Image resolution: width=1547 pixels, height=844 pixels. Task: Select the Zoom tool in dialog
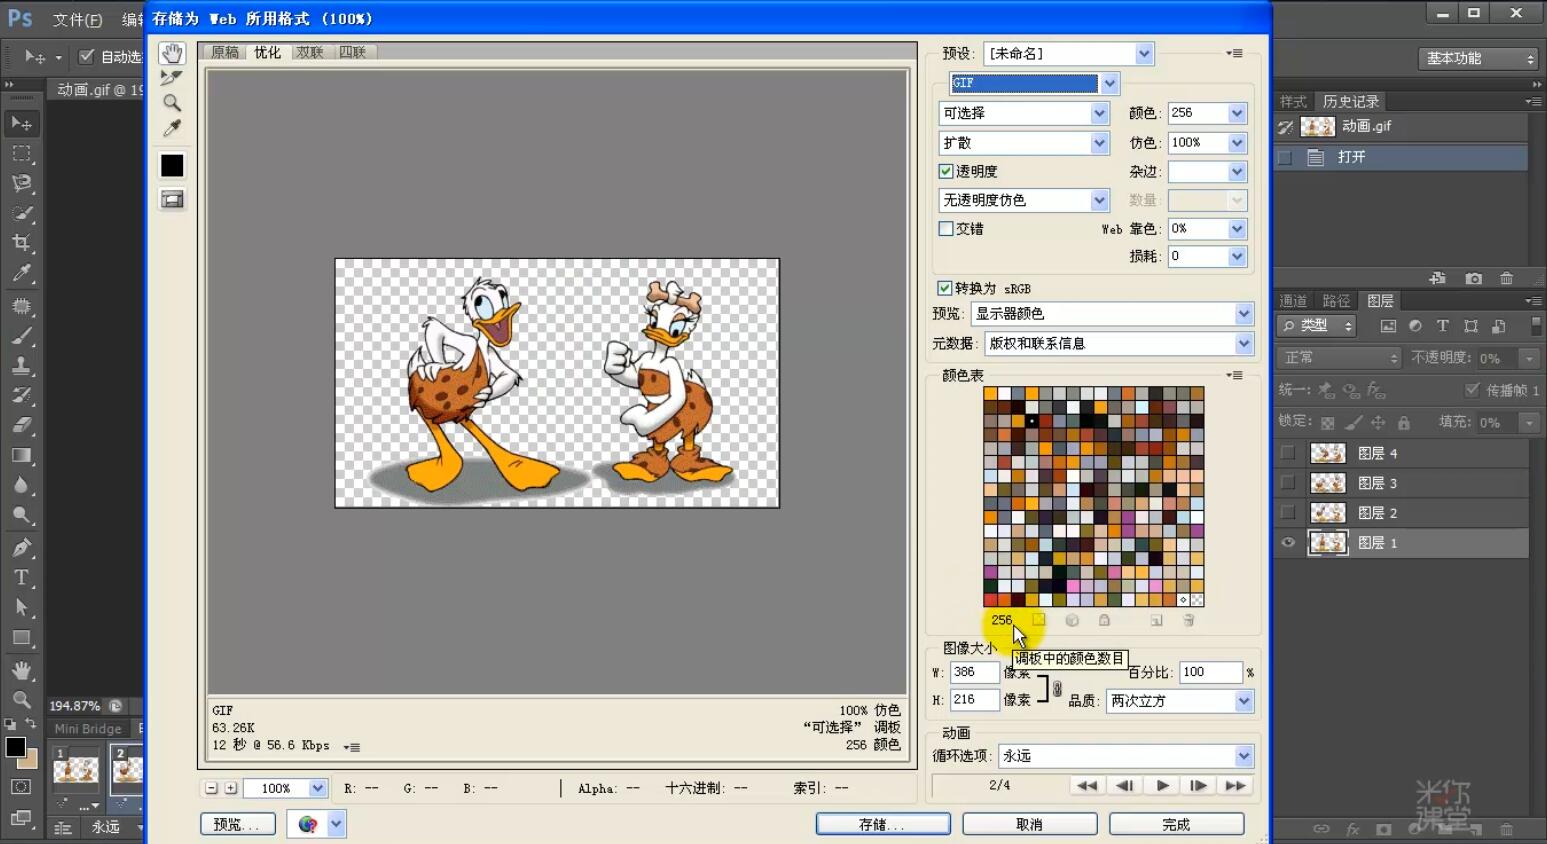coord(172,103)
